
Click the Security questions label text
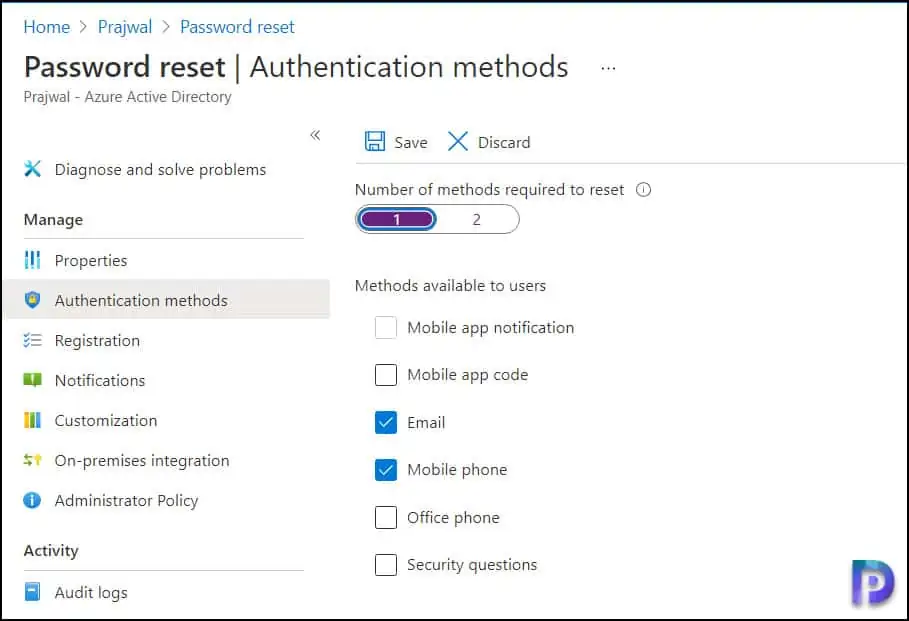(472, 565)
